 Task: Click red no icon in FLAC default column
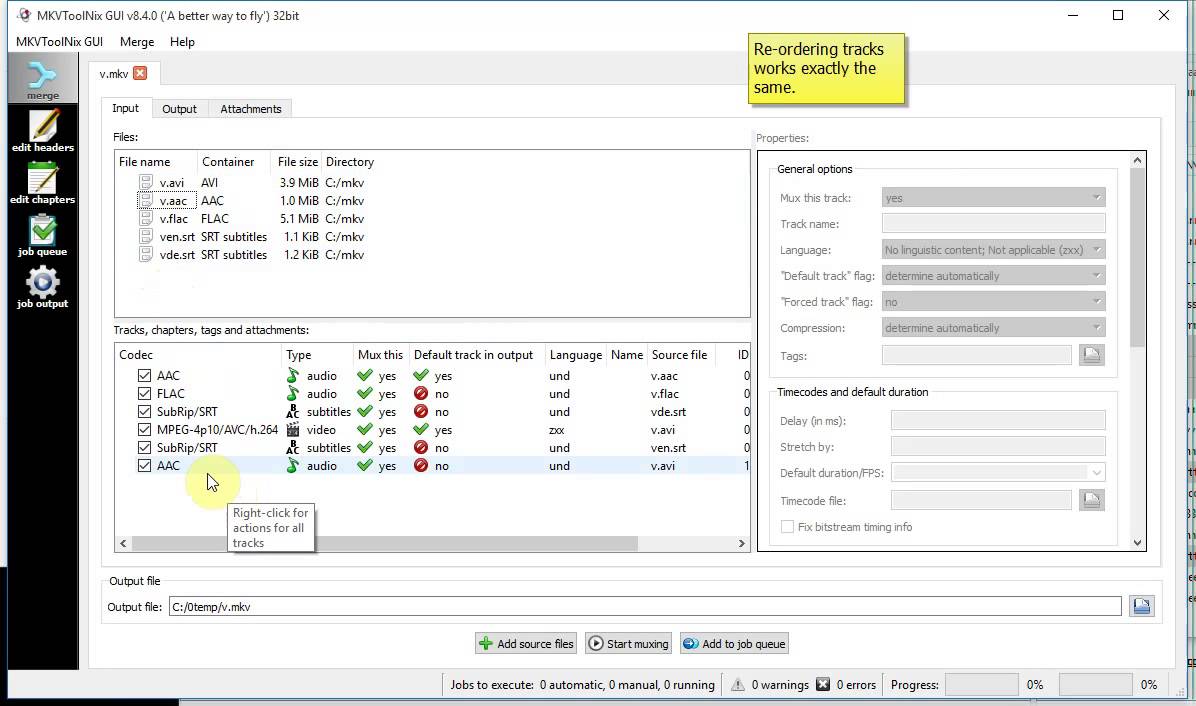(421, 393)
